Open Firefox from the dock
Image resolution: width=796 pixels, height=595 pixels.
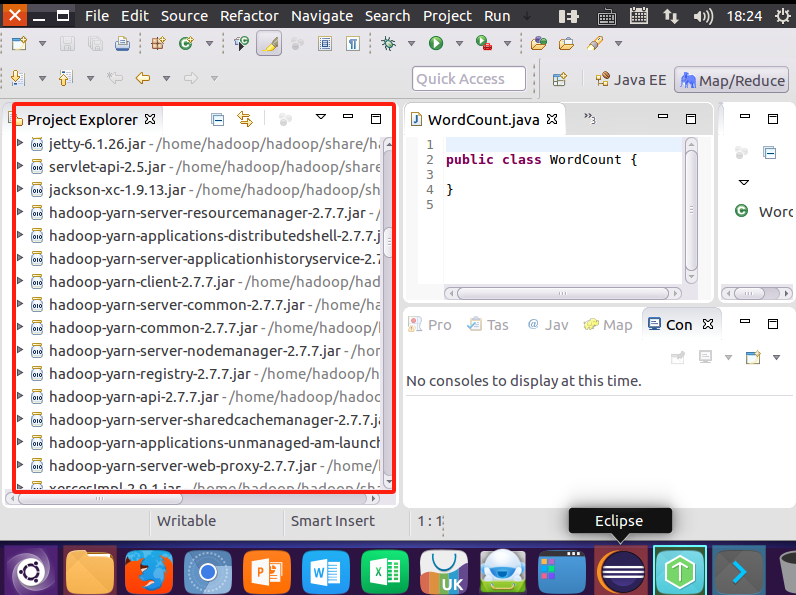pyautogui.click(x=149, y=572)
